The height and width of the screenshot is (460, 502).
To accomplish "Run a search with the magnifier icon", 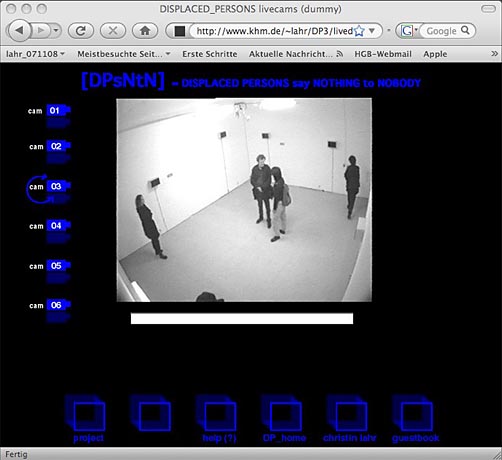I will point(465,30).
